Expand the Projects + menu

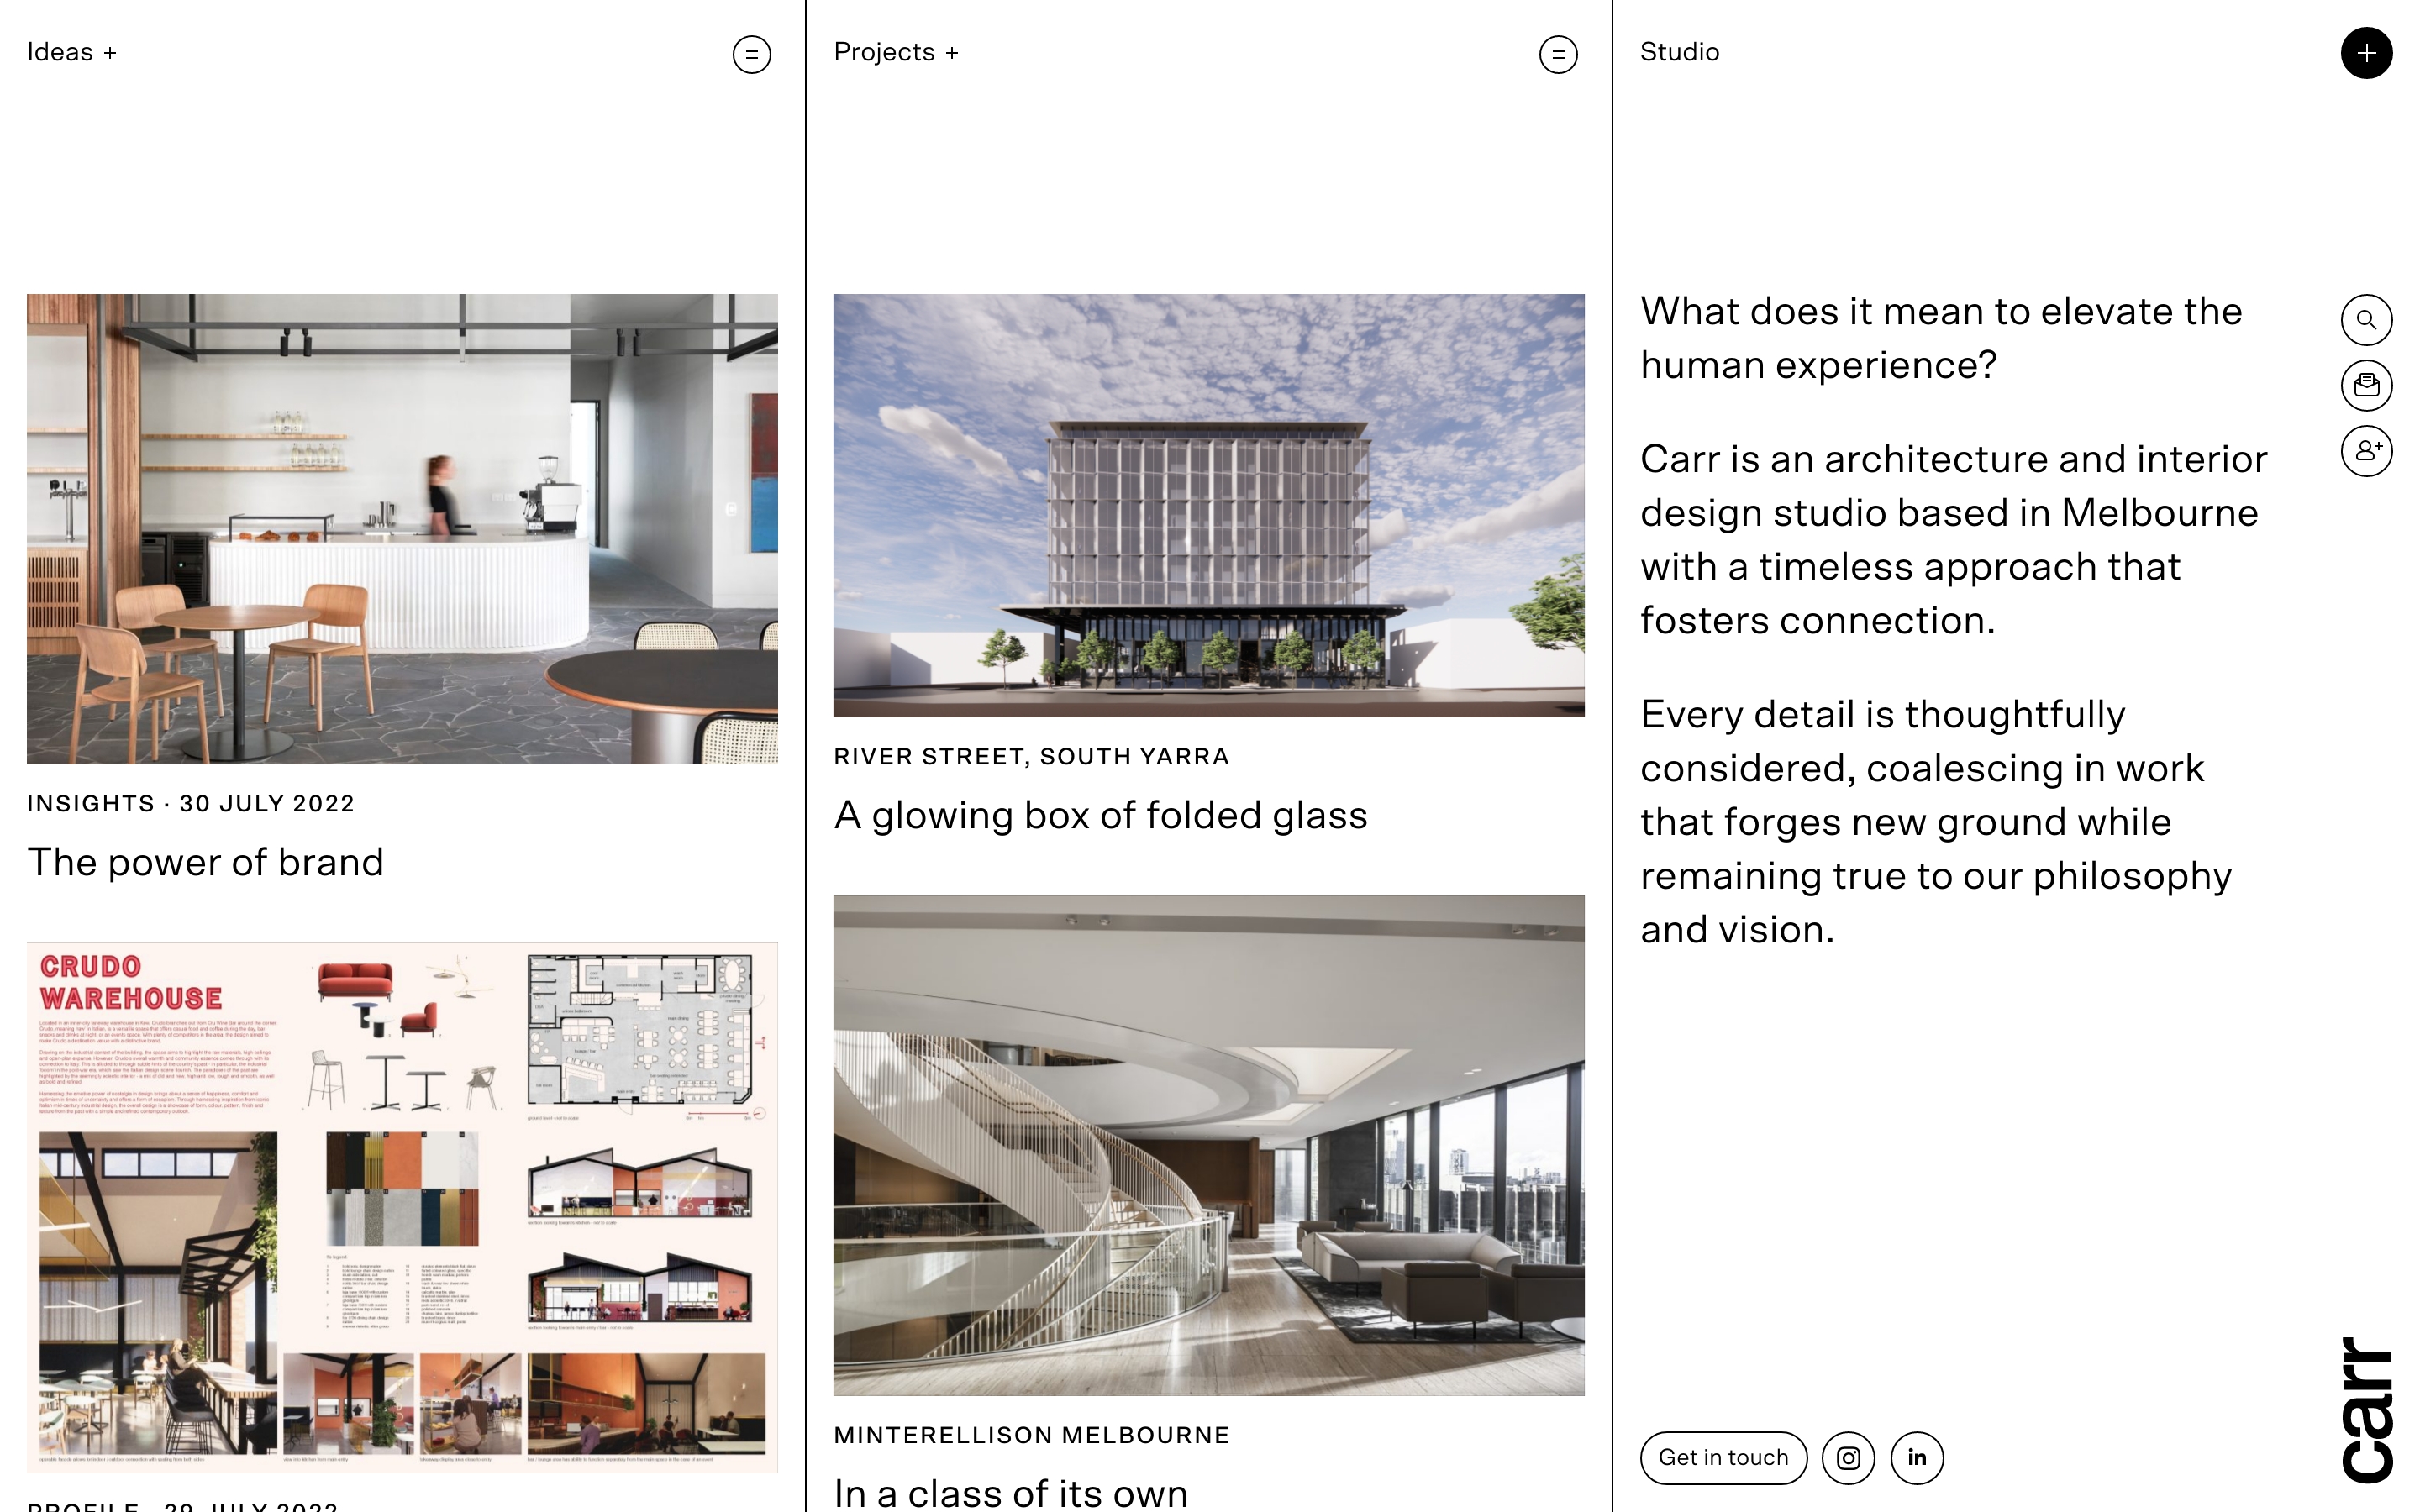click(896, 52)
